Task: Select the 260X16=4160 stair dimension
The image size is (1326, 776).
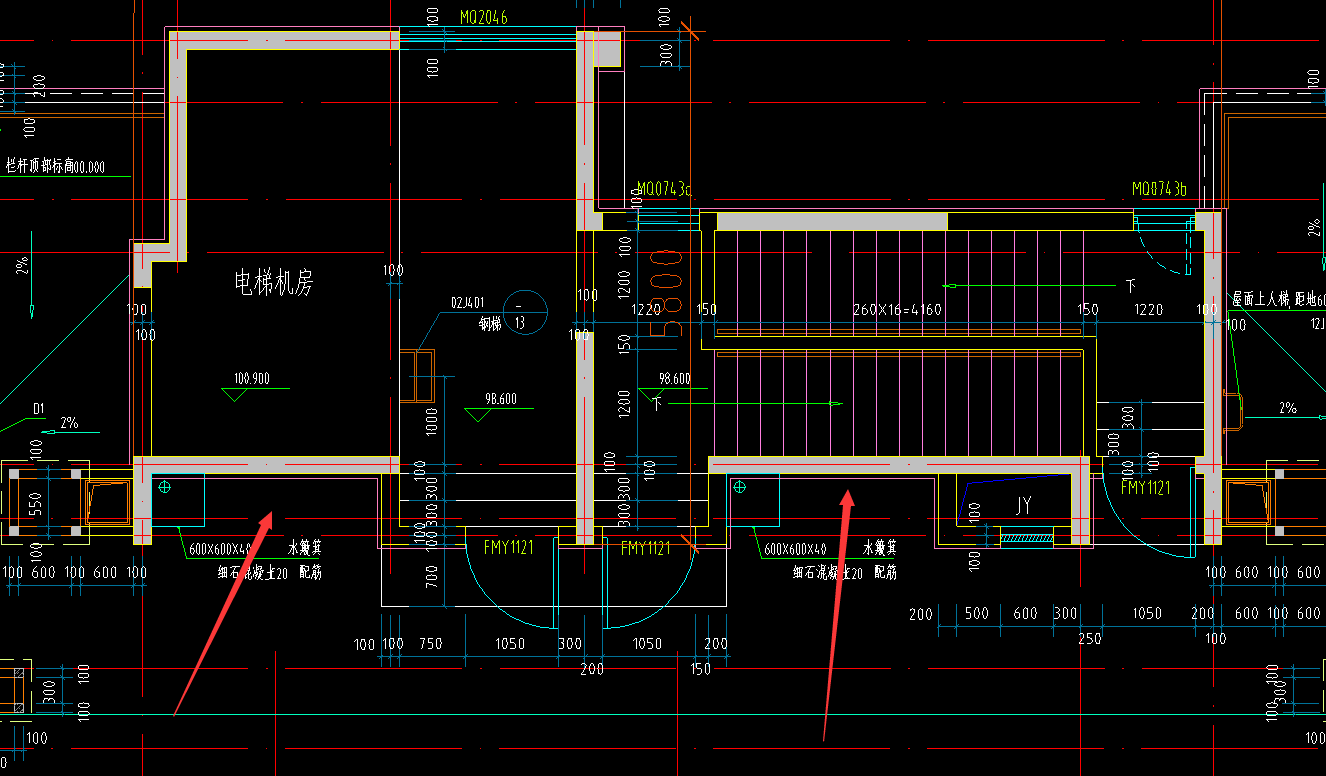Action: (x=897, y=310)
